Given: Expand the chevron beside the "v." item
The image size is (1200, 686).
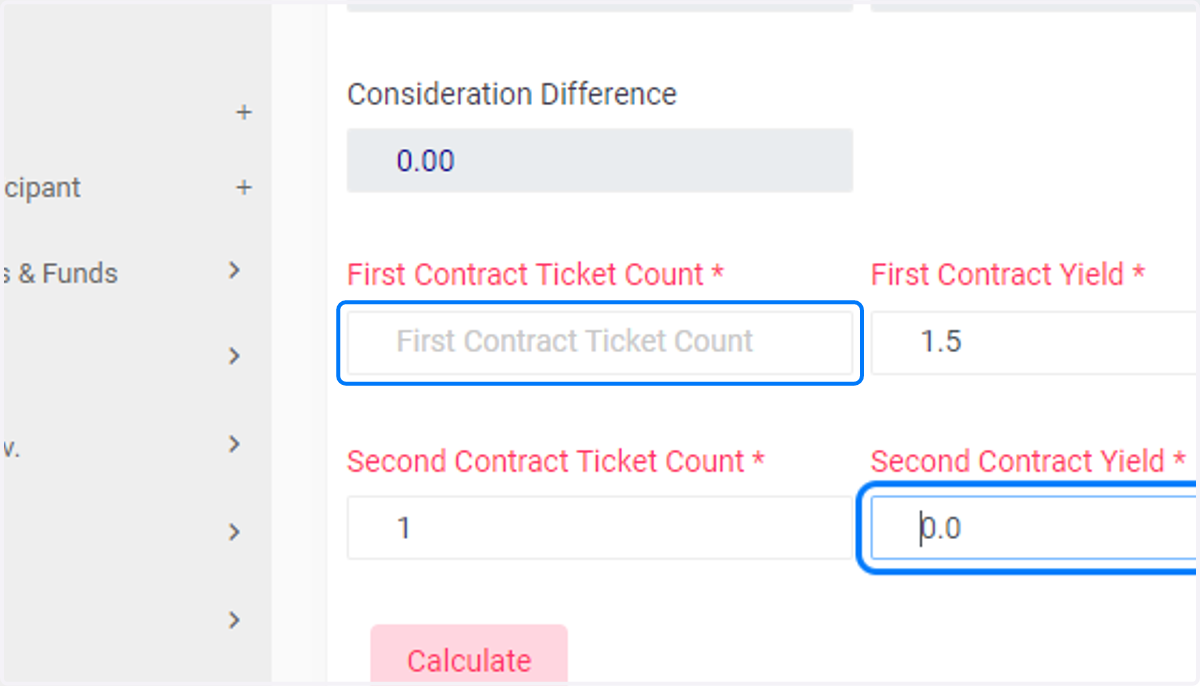Looking at the screenshot, I should tap(235, 443).
